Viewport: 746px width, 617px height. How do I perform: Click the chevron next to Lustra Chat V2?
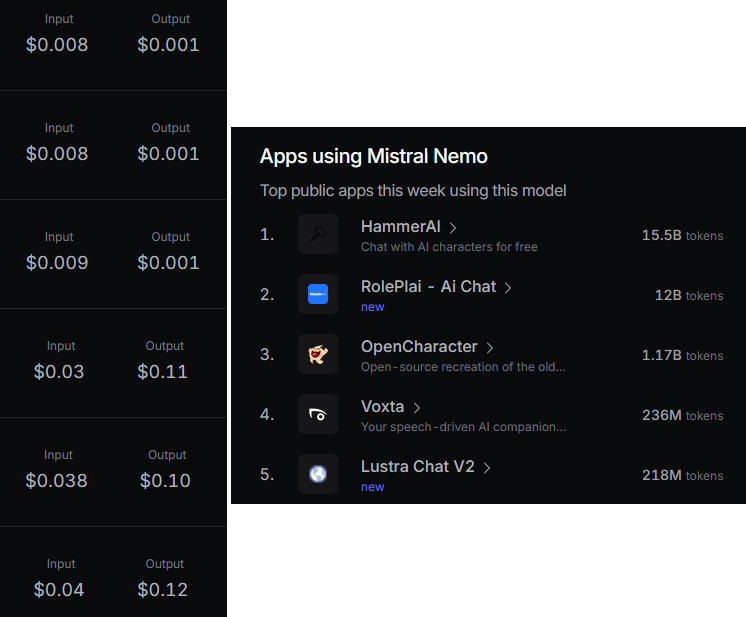coord(487,468)
